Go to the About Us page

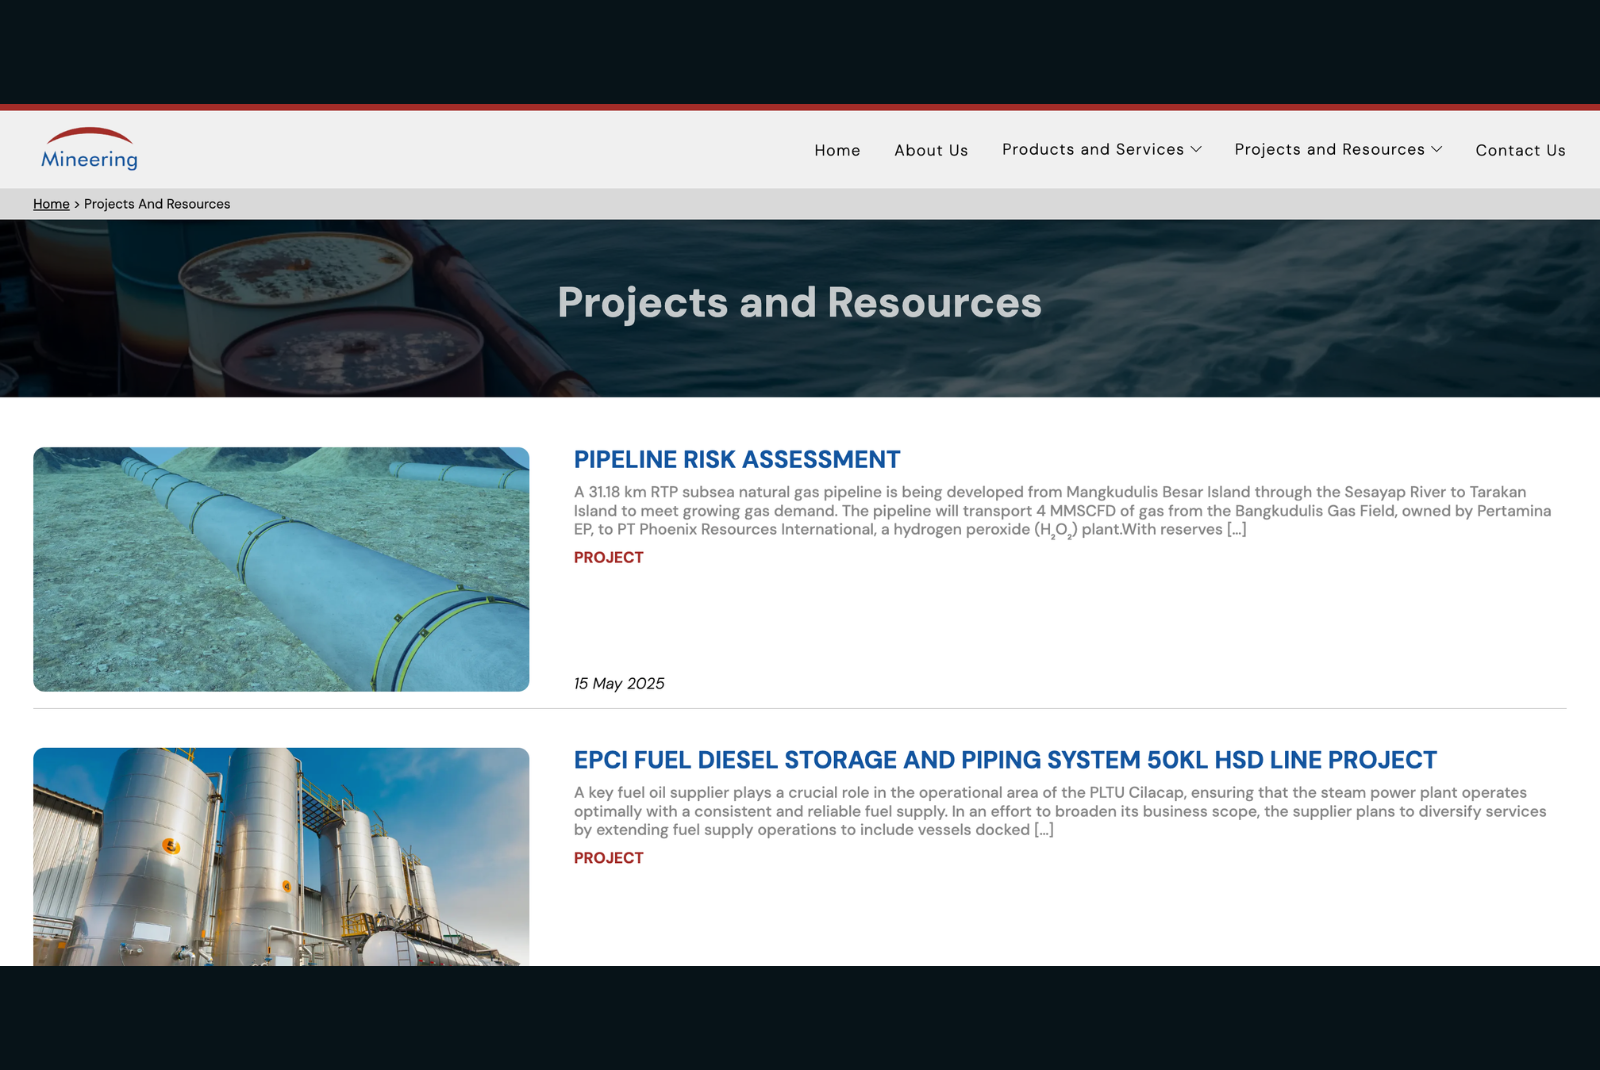click(931, 150)
